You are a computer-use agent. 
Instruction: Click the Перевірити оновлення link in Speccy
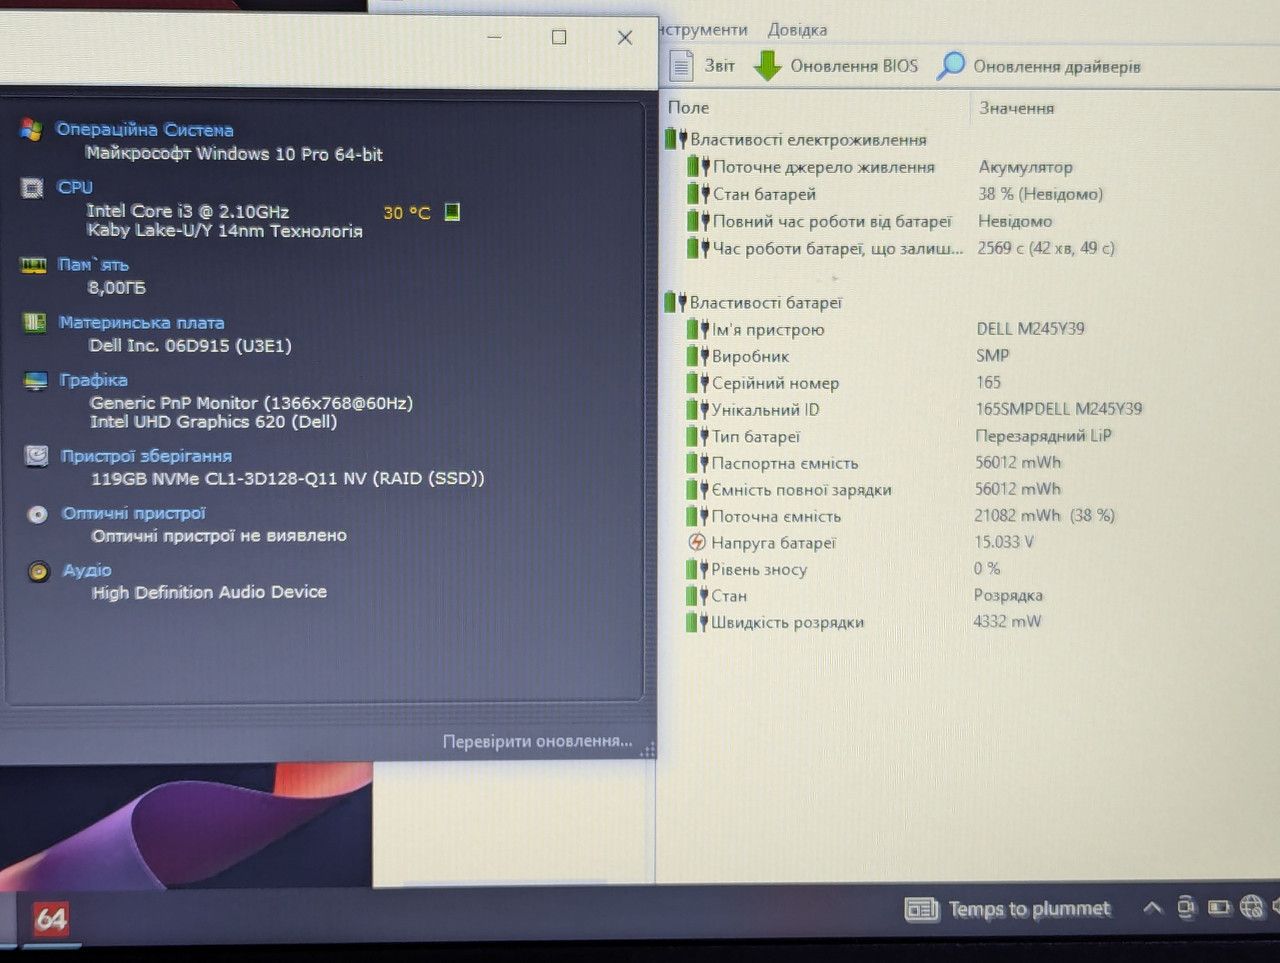pos(537,741)
